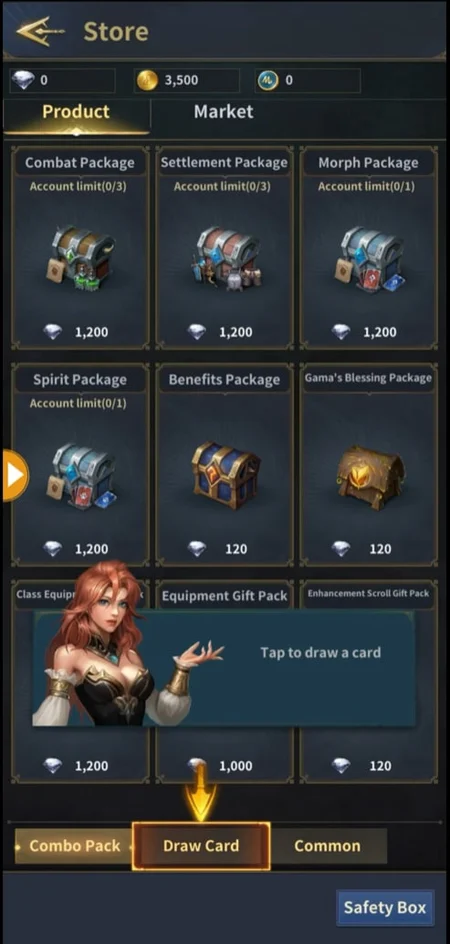Screen dimensions: 450x944
Task: Choose the Morph Package chest icon
Action: [x=369, y=258]
